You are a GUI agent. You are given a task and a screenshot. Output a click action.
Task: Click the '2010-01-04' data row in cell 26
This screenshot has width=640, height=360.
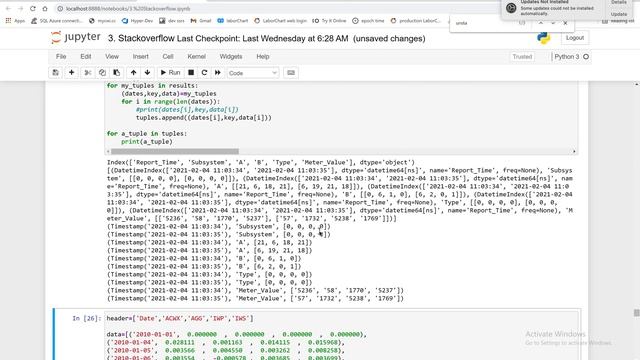225,342
